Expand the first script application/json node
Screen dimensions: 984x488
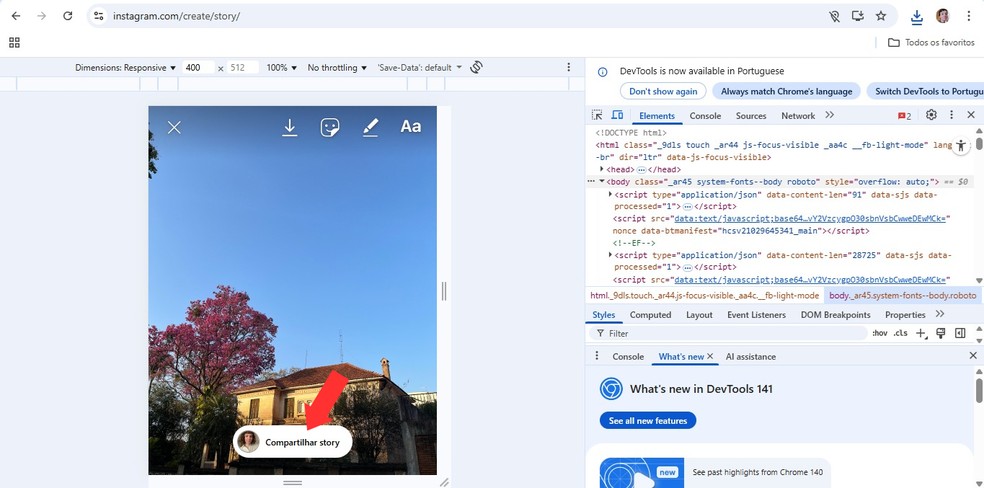click(x=611, y=194)
